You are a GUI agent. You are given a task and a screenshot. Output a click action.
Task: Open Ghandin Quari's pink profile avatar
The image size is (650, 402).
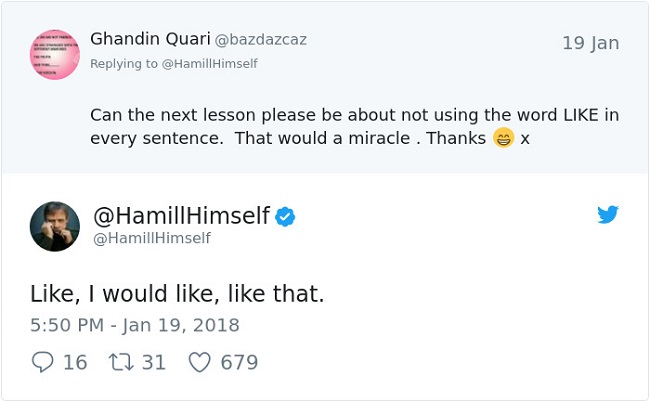(55, 55)
